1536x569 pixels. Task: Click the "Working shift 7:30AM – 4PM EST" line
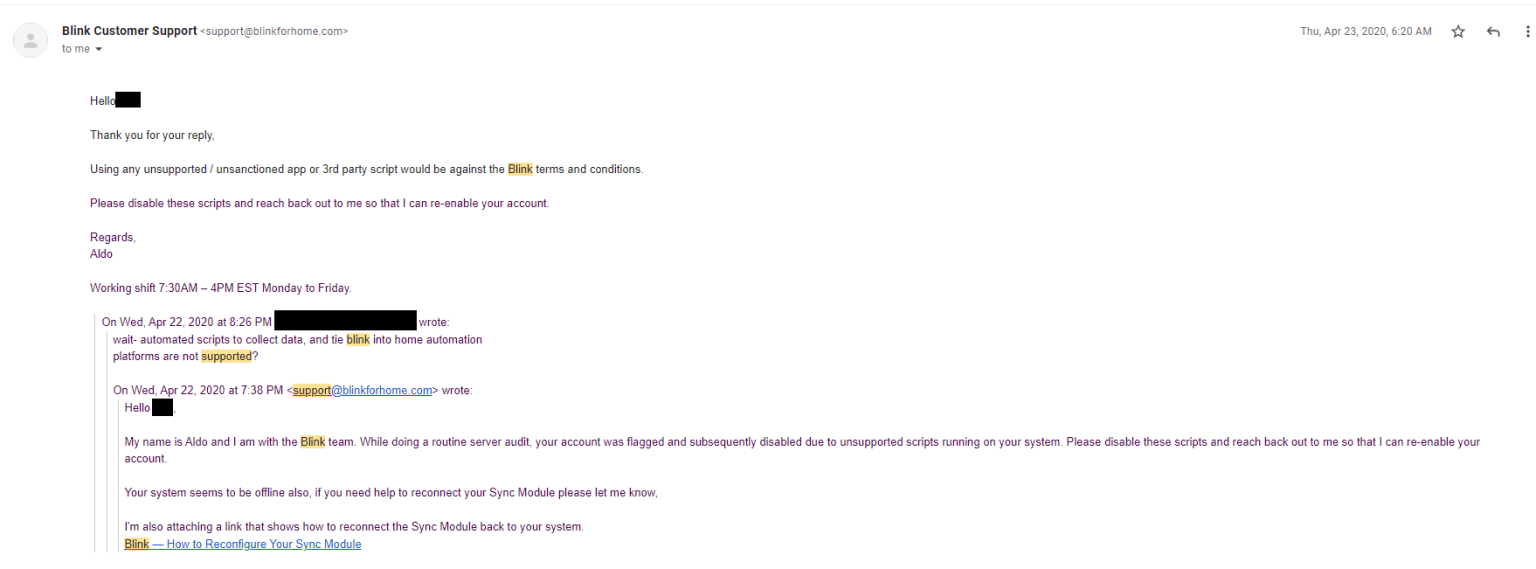(x=220, y=288)
